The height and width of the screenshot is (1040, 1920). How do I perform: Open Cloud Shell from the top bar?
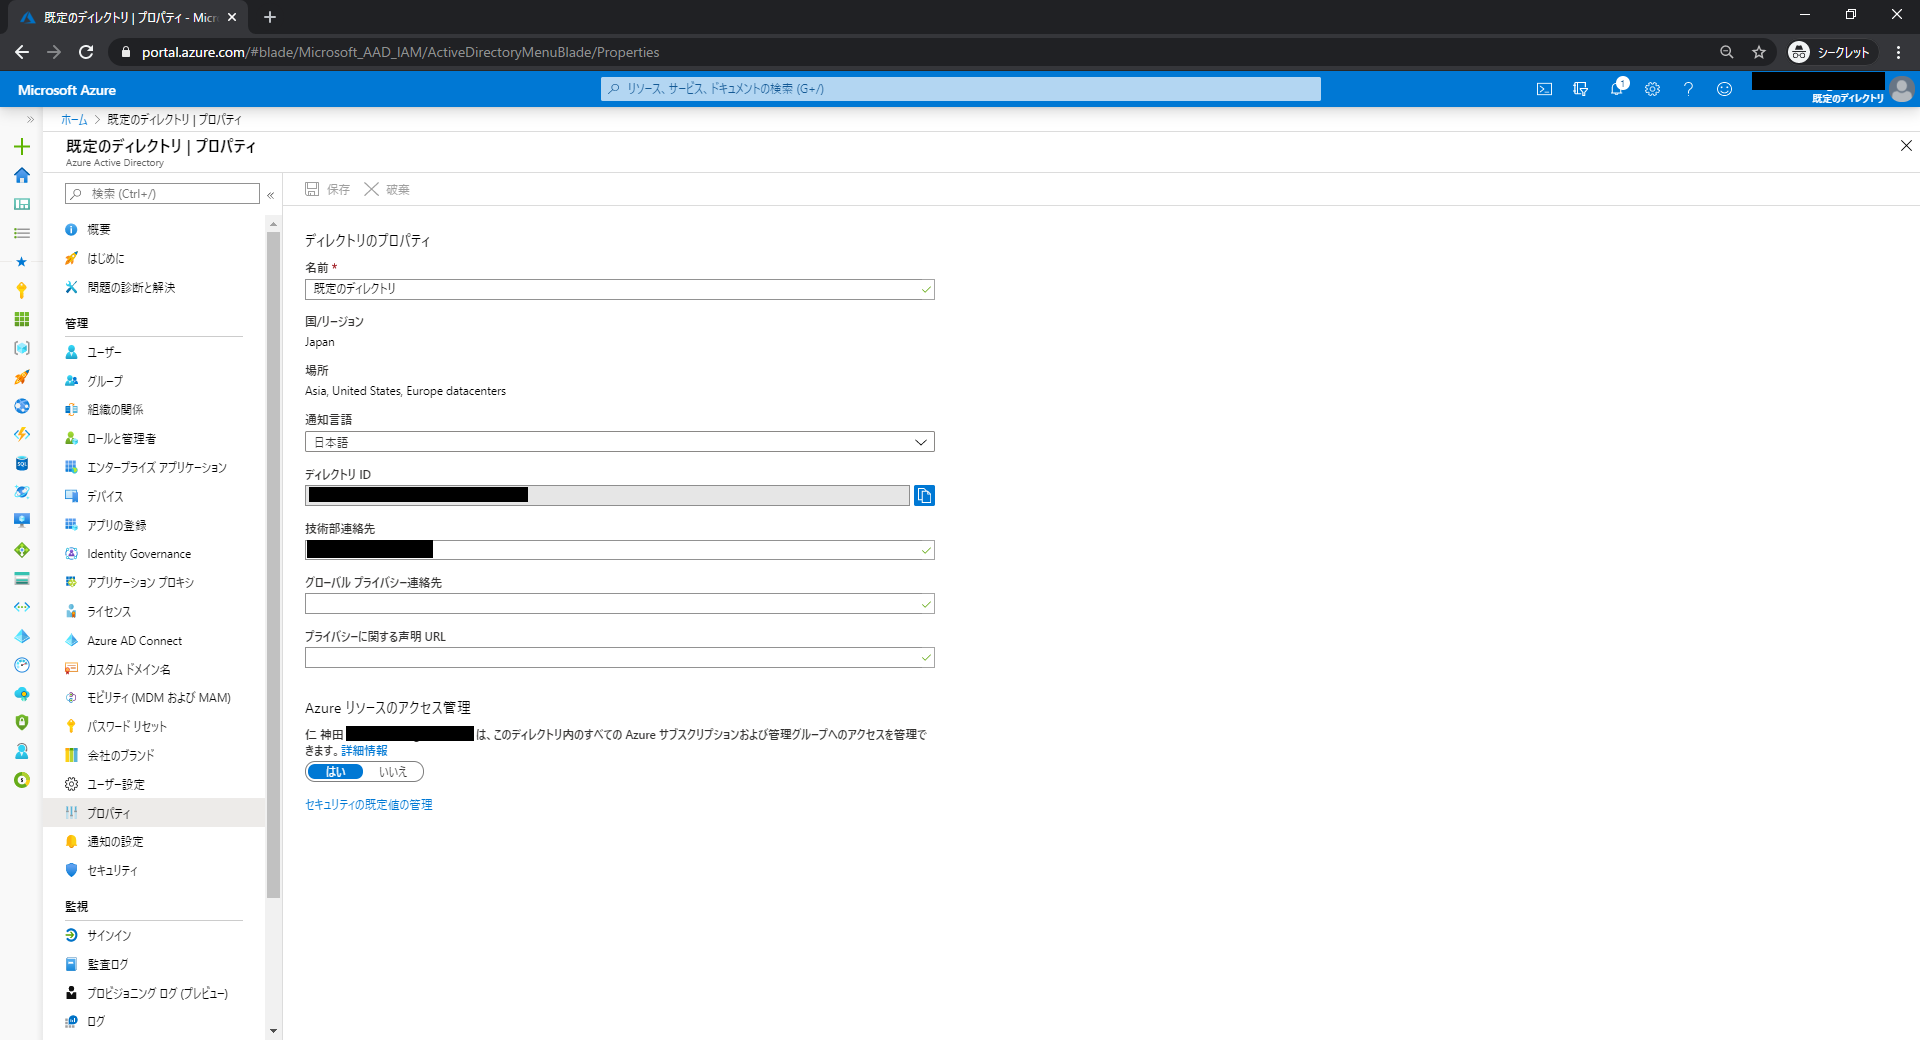point(1544,89)
